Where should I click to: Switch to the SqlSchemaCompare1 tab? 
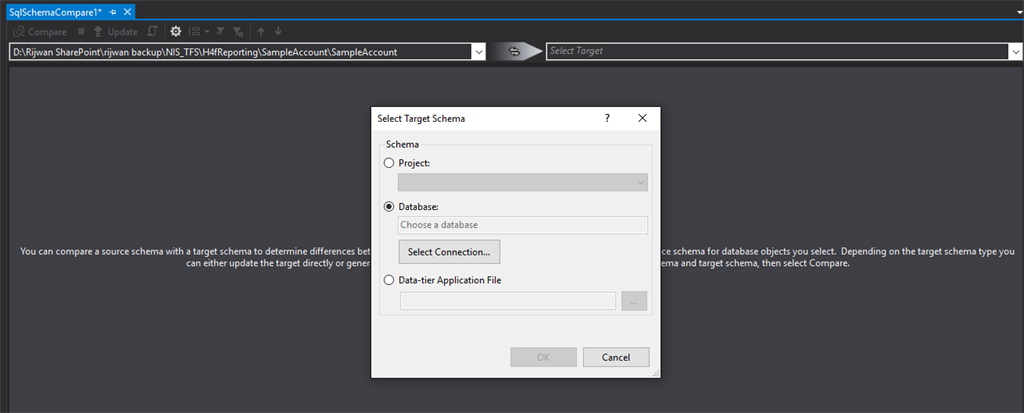click(56, 12)
